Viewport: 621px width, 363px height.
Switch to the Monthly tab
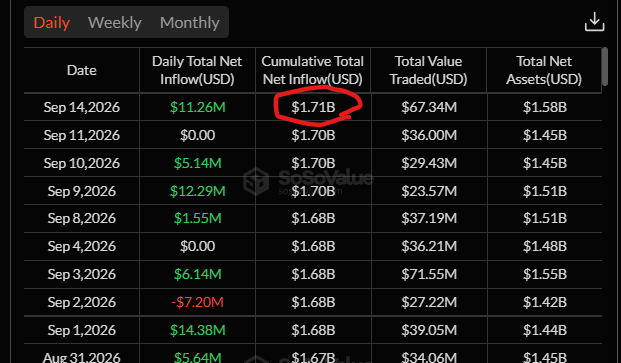pyautogui.click(x=190, y=23)
